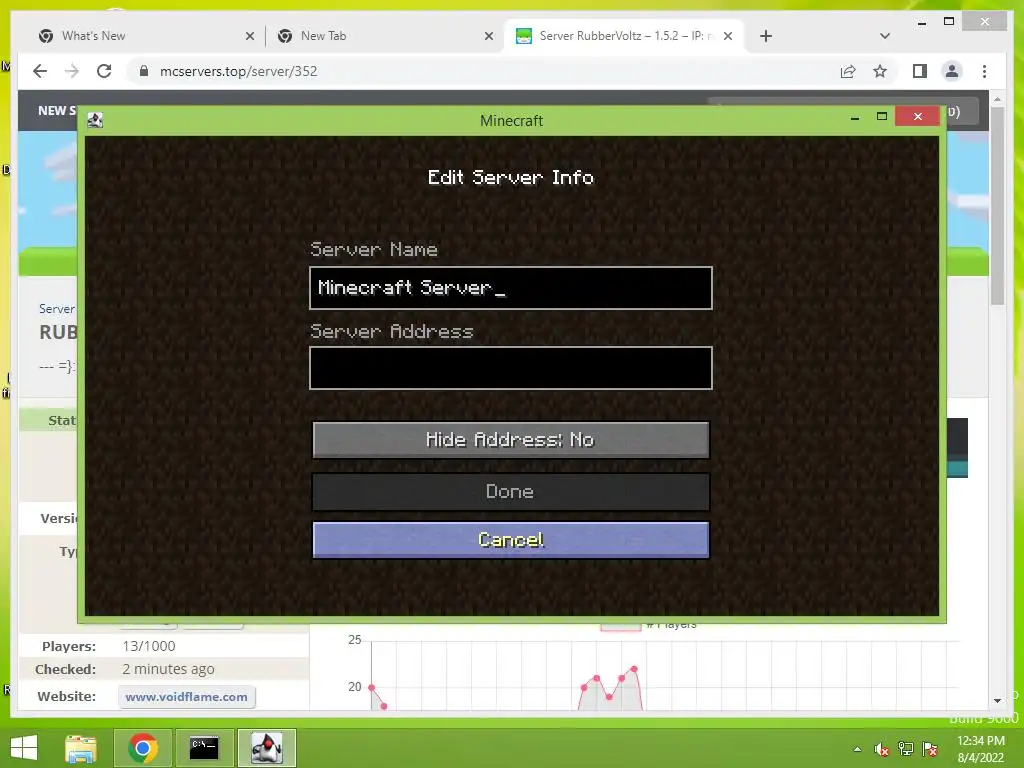The width and height of the screenshot is (1024, 768).
Task: Click the Done button in Minecraft
Action: [511, 491]
